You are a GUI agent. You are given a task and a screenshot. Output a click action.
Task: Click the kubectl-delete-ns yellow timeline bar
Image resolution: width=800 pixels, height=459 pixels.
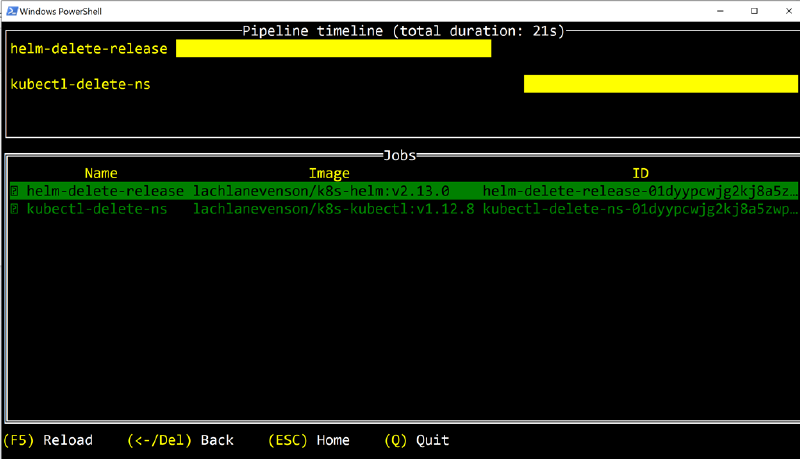[x=661, y=84]
